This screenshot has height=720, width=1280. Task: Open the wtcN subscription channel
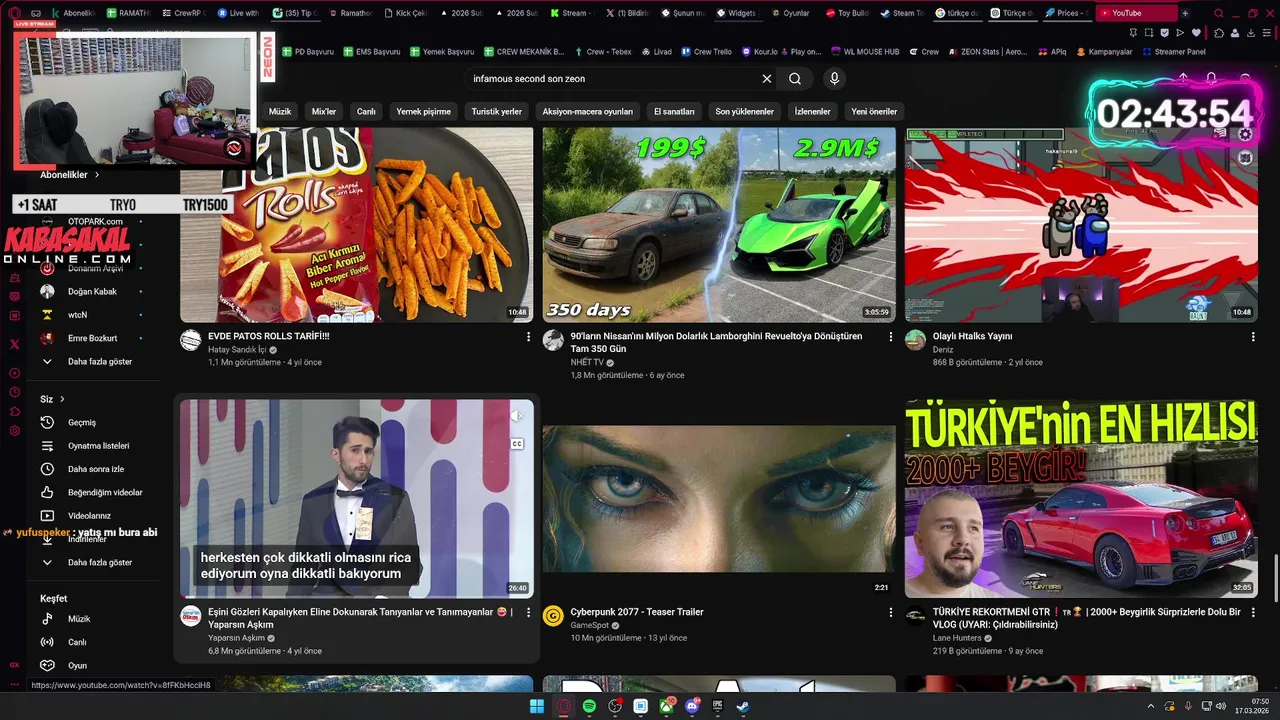(x=92, y=314)
